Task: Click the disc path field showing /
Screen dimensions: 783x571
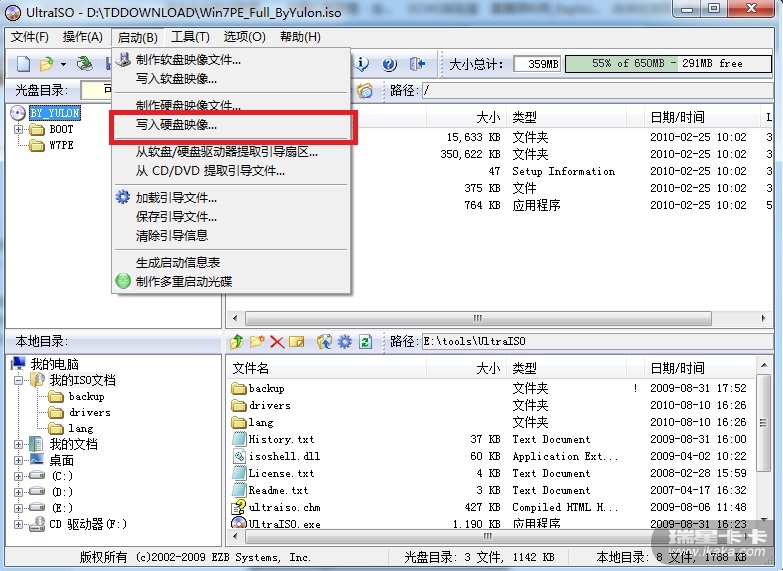Action: point(597,90)
